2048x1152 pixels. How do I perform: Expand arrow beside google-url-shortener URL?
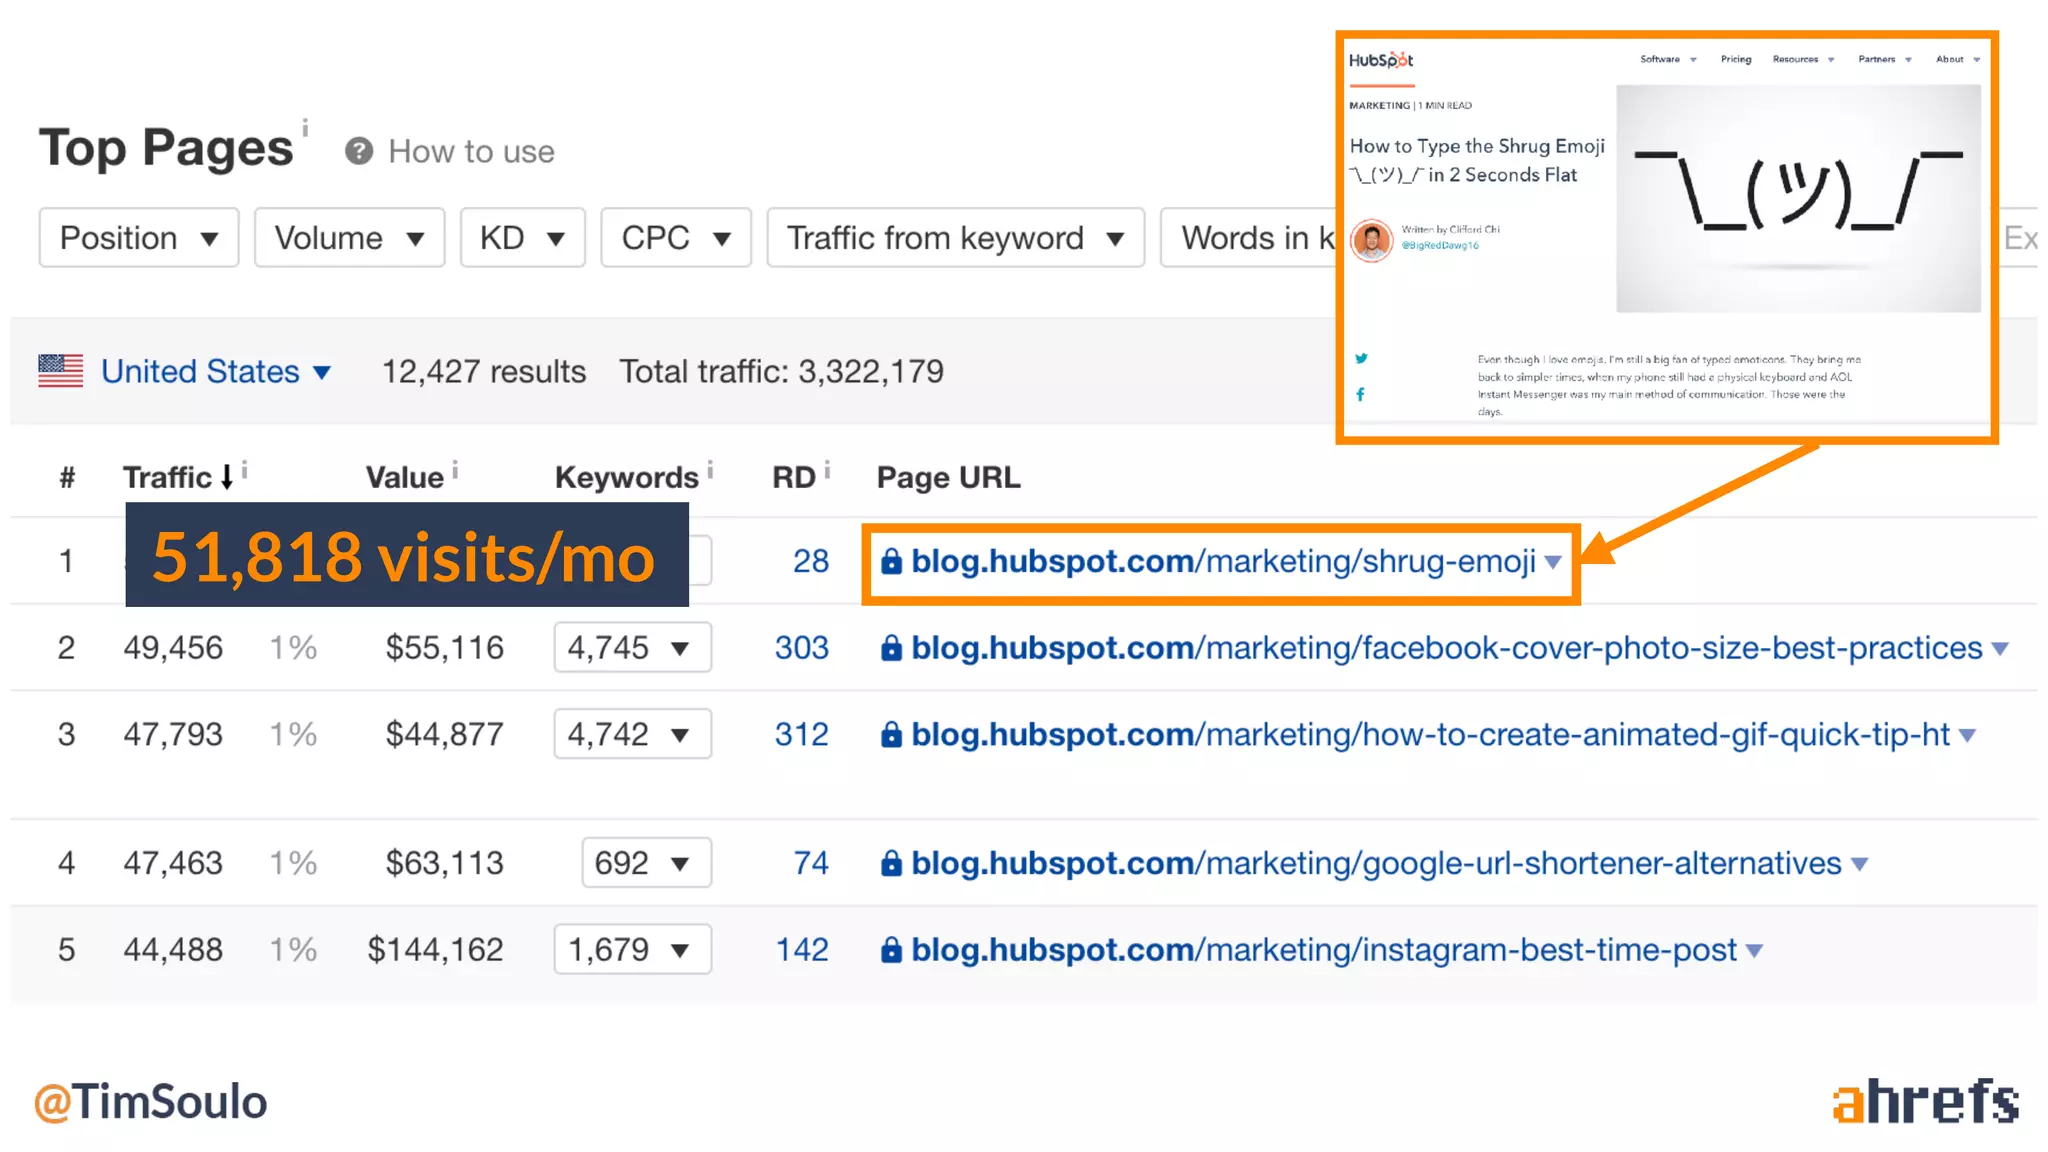point(1859,864)
